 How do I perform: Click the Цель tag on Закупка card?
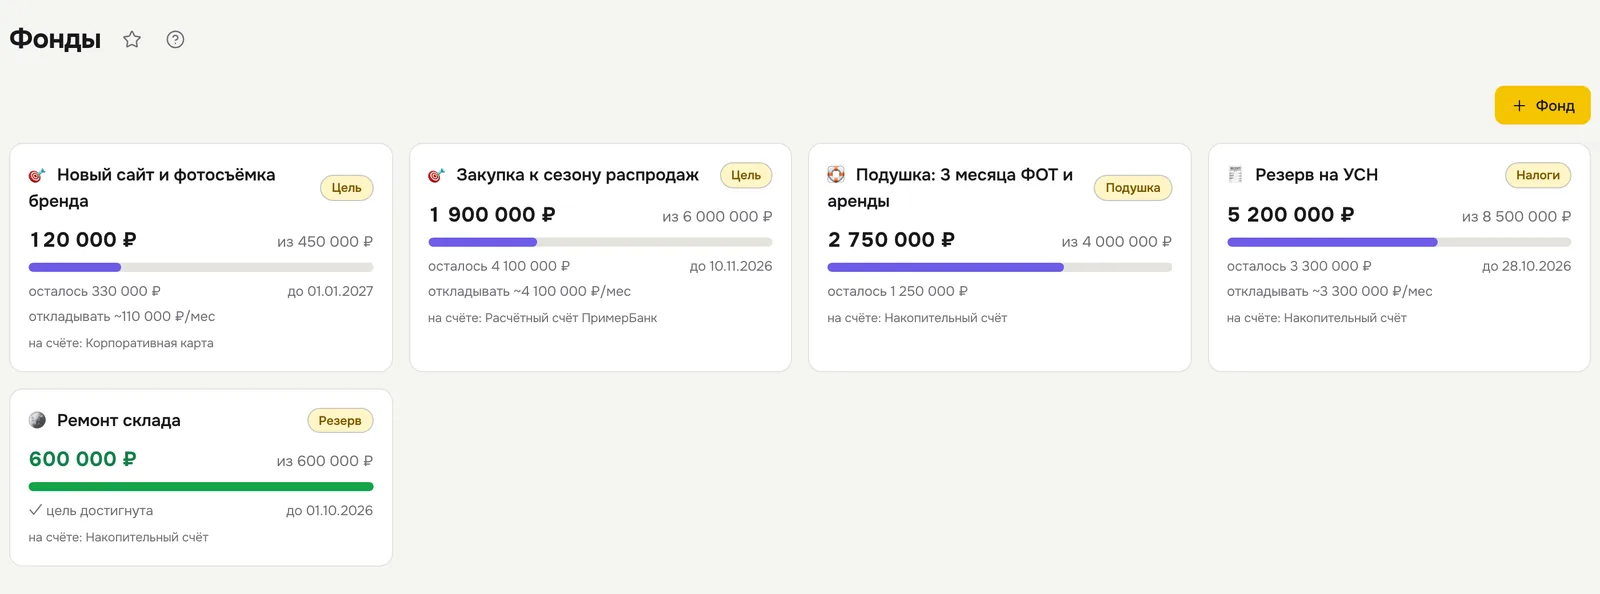[x=746, y=175]
